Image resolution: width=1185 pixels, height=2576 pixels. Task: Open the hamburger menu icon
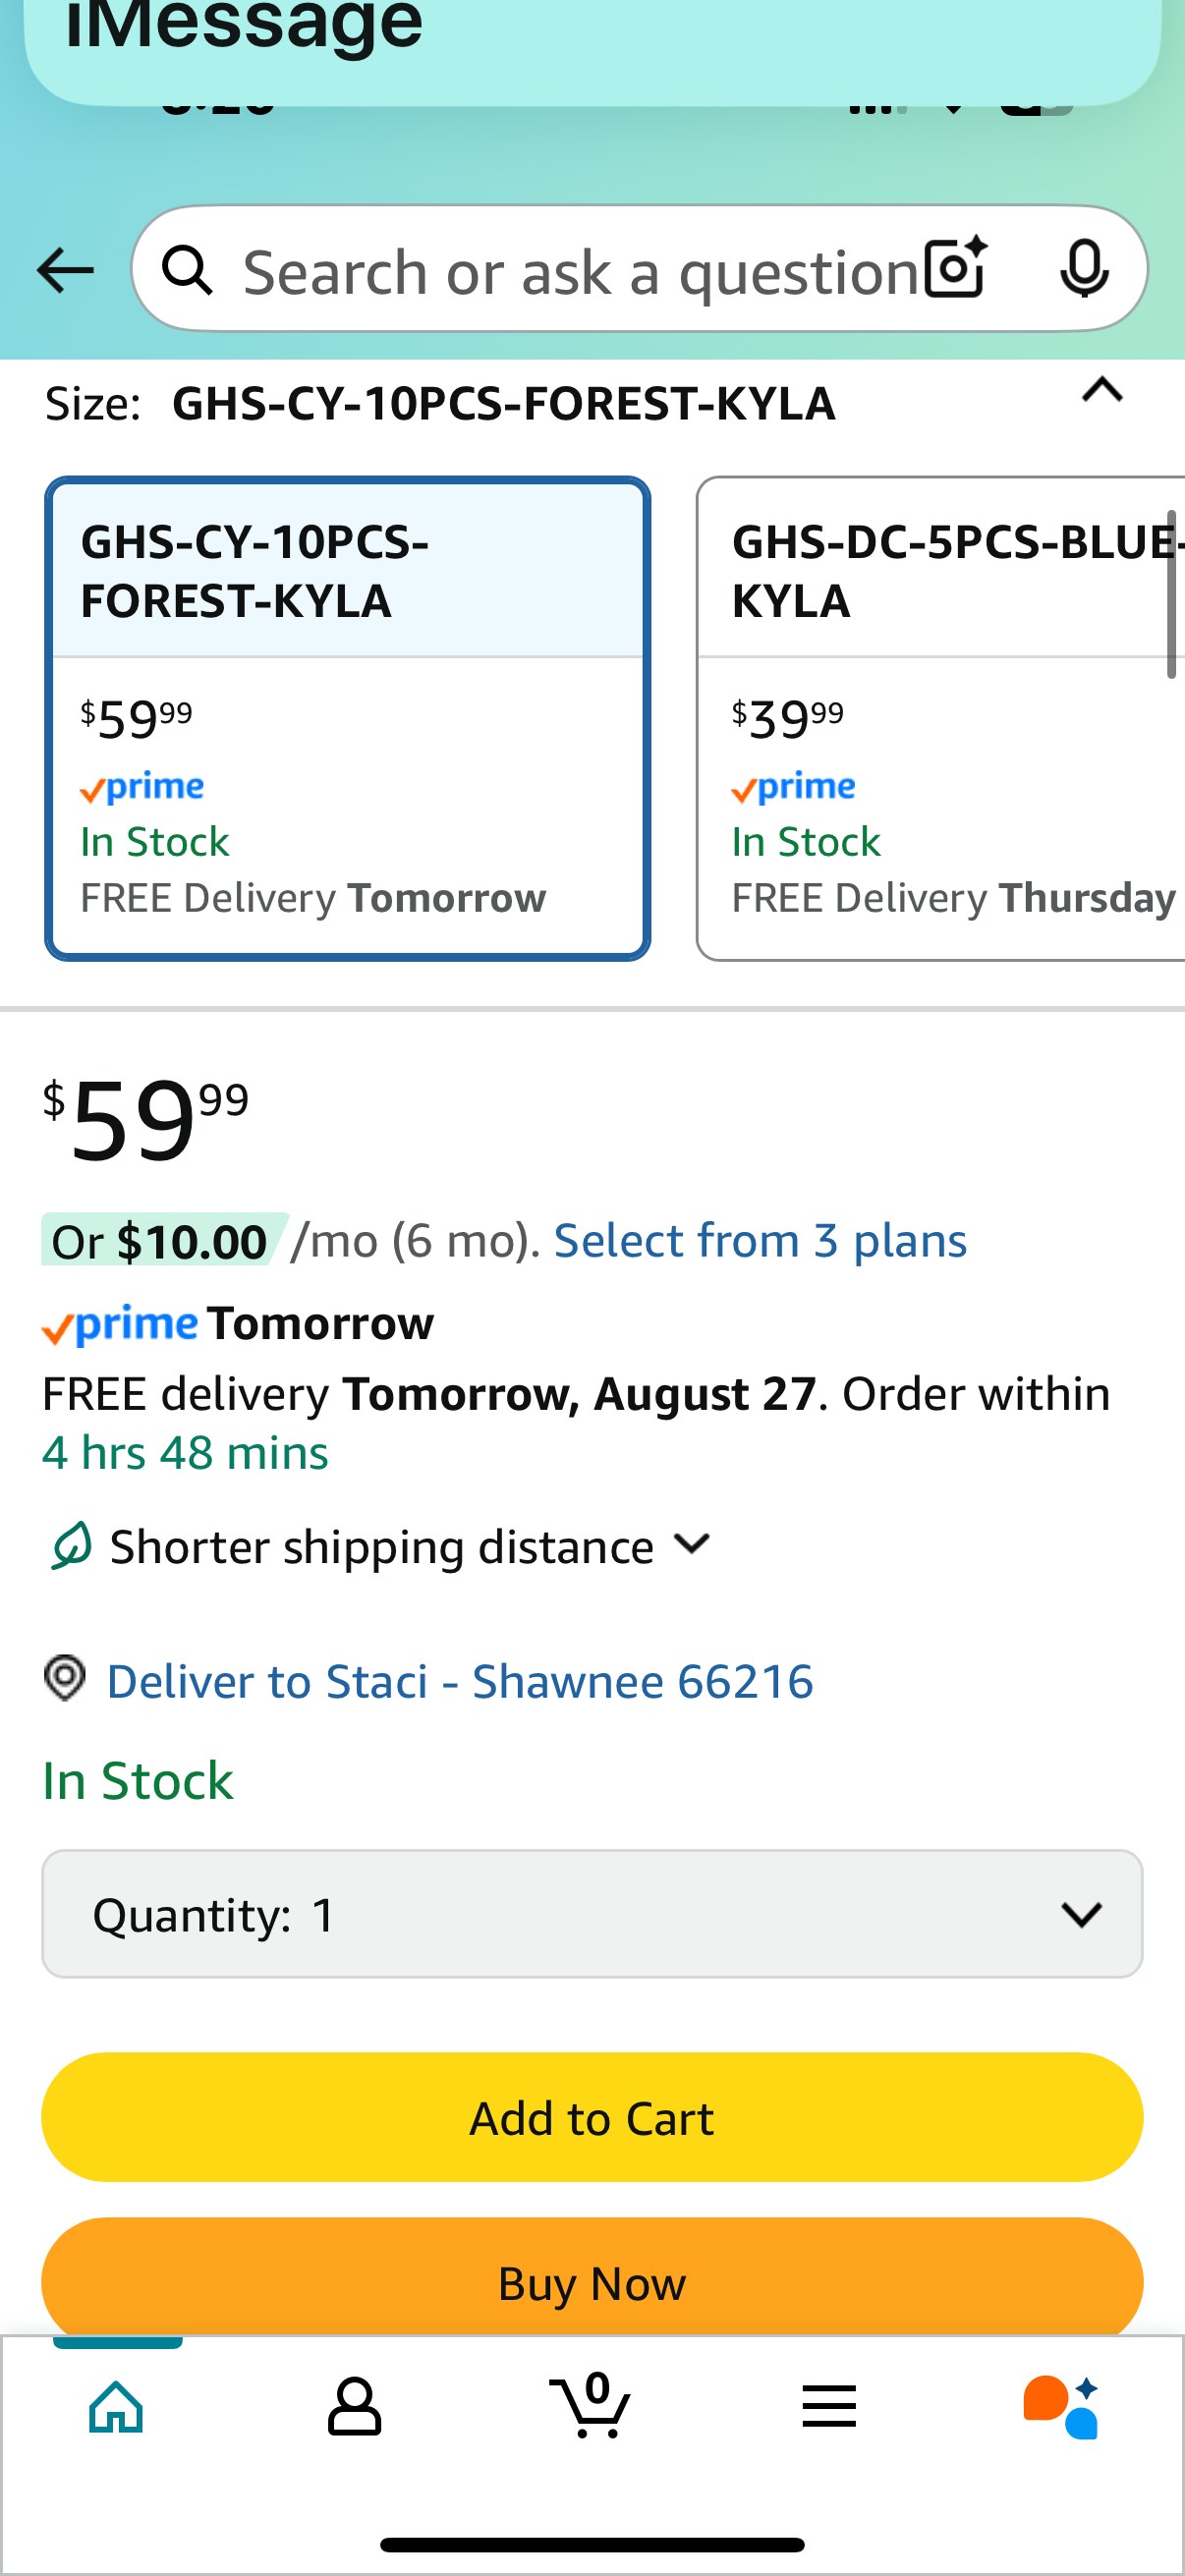pyautogui.click(x=829, y=2406)
